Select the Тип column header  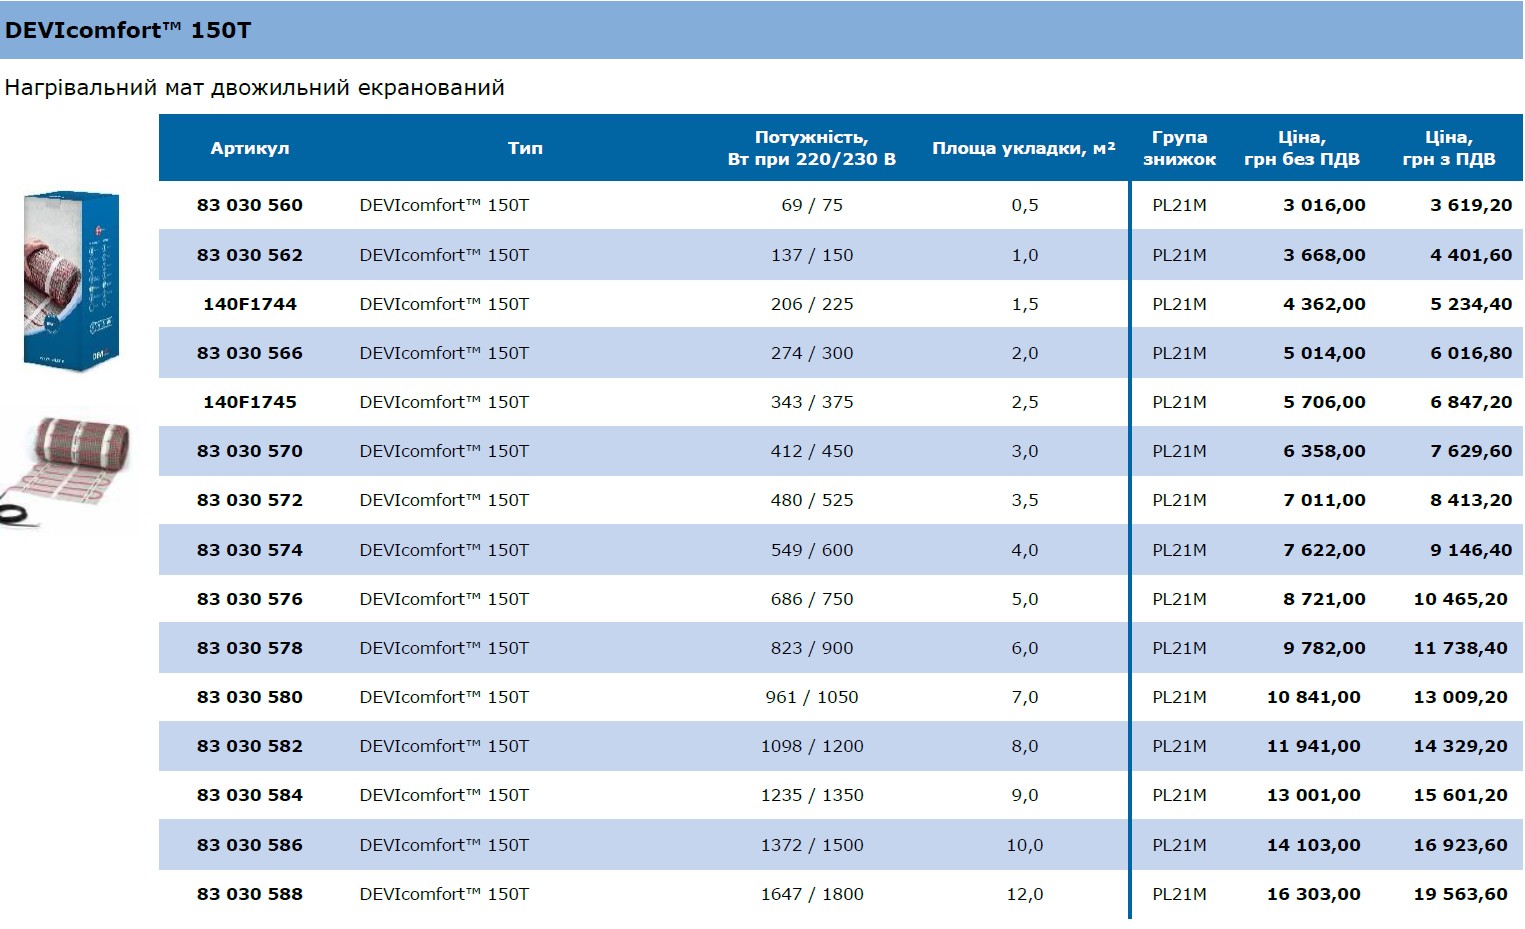tap(525, 148)
